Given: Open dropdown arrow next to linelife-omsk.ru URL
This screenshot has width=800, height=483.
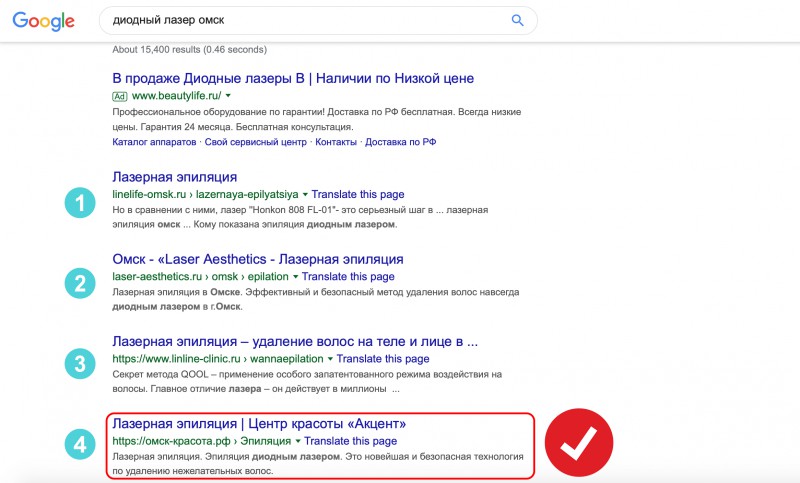Looking at the screenshot, I should [x=306, y=193].
